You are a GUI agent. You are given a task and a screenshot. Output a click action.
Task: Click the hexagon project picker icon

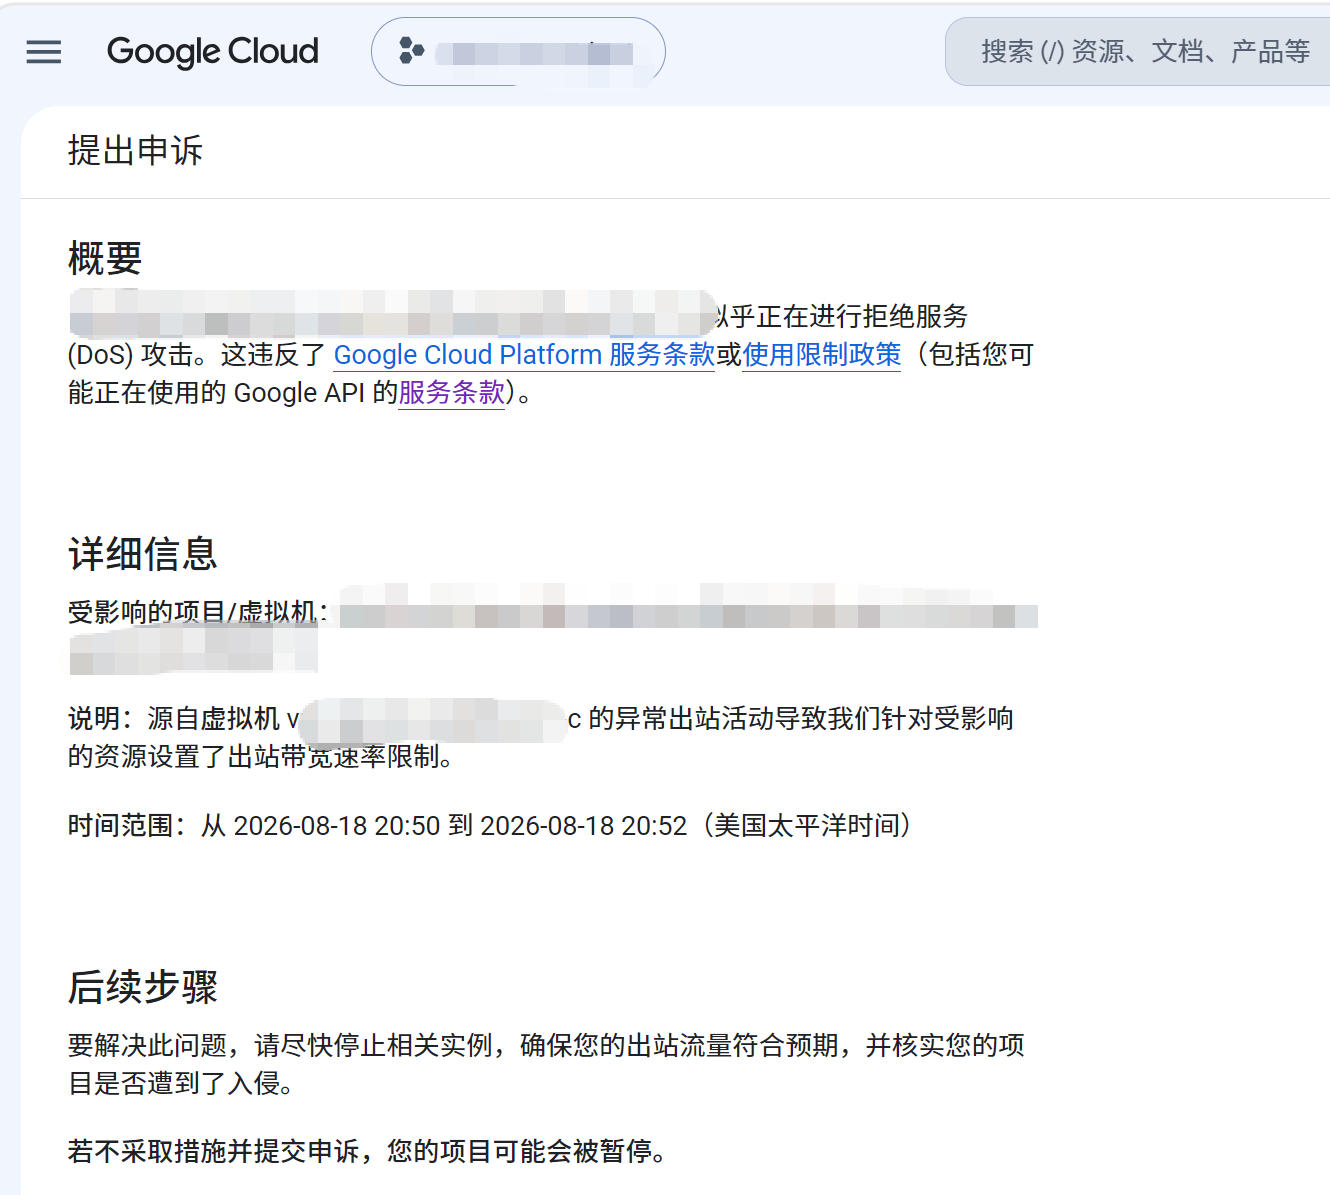[411, 50]
